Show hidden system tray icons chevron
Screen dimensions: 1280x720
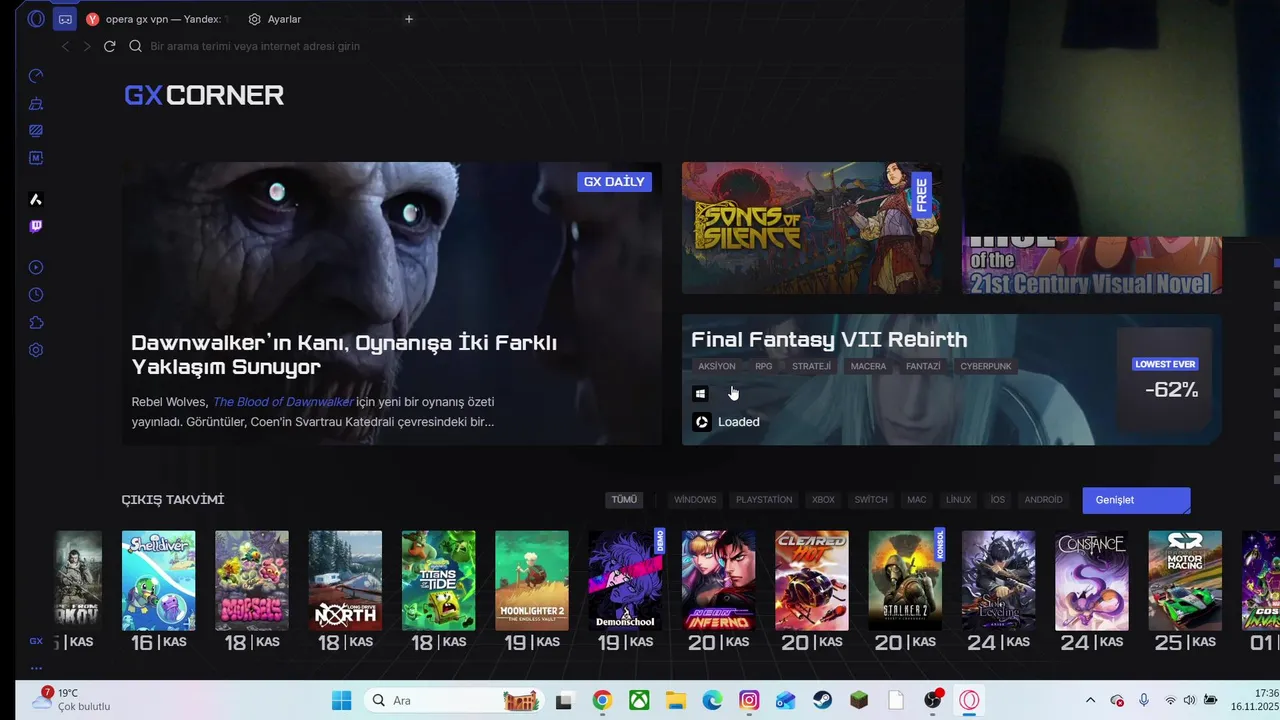click(1090, 700)
